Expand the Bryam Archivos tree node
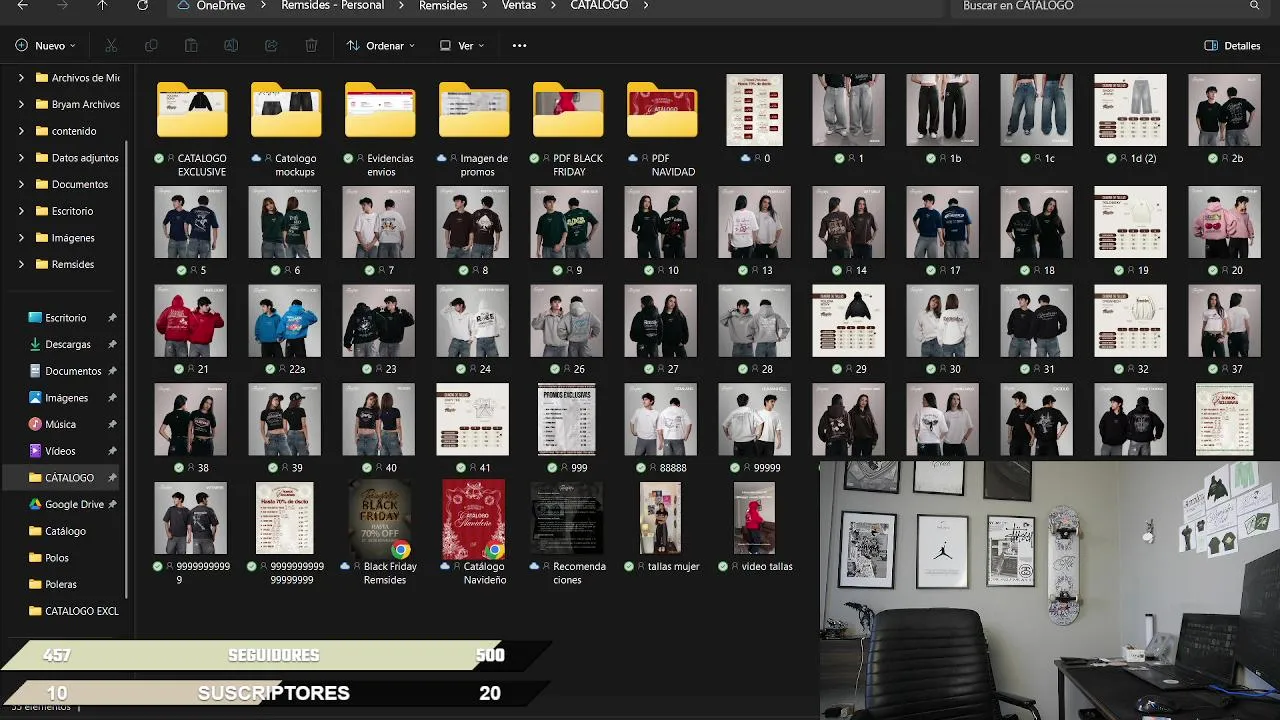This screenshot has width=1280, height=720. point(22,104)
